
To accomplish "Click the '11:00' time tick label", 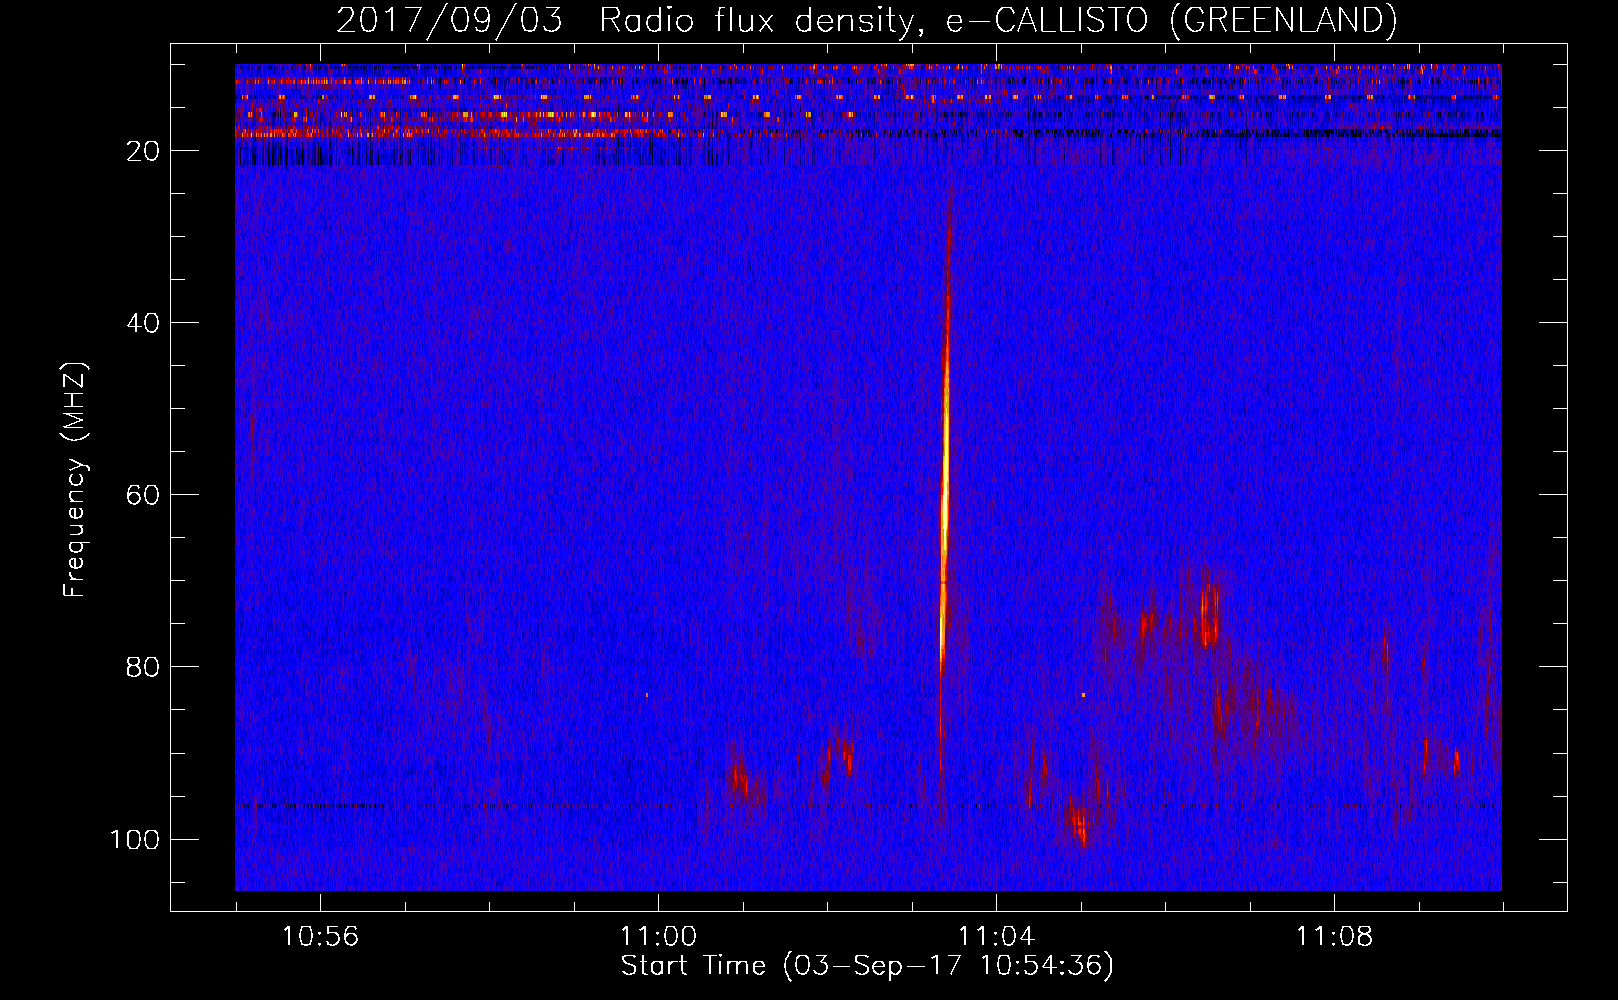I will (x=658, y=937).
